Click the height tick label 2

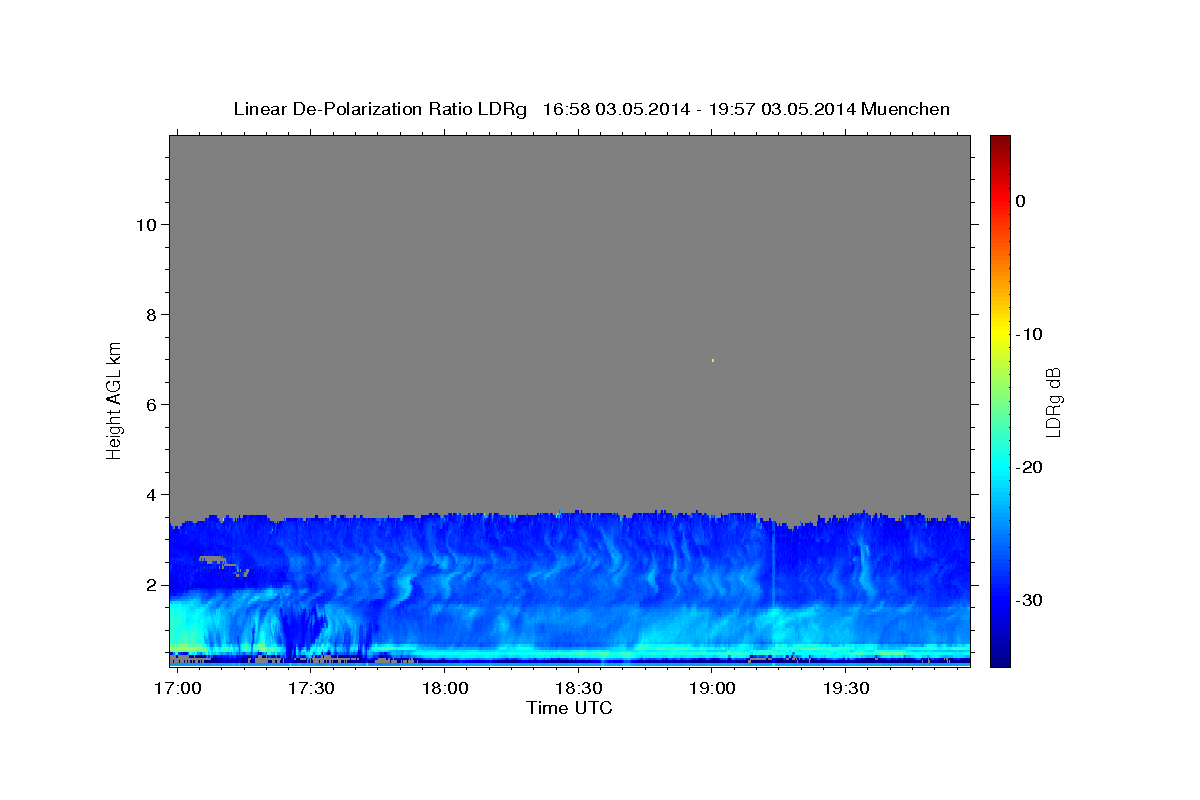click(x=149, y=584)
